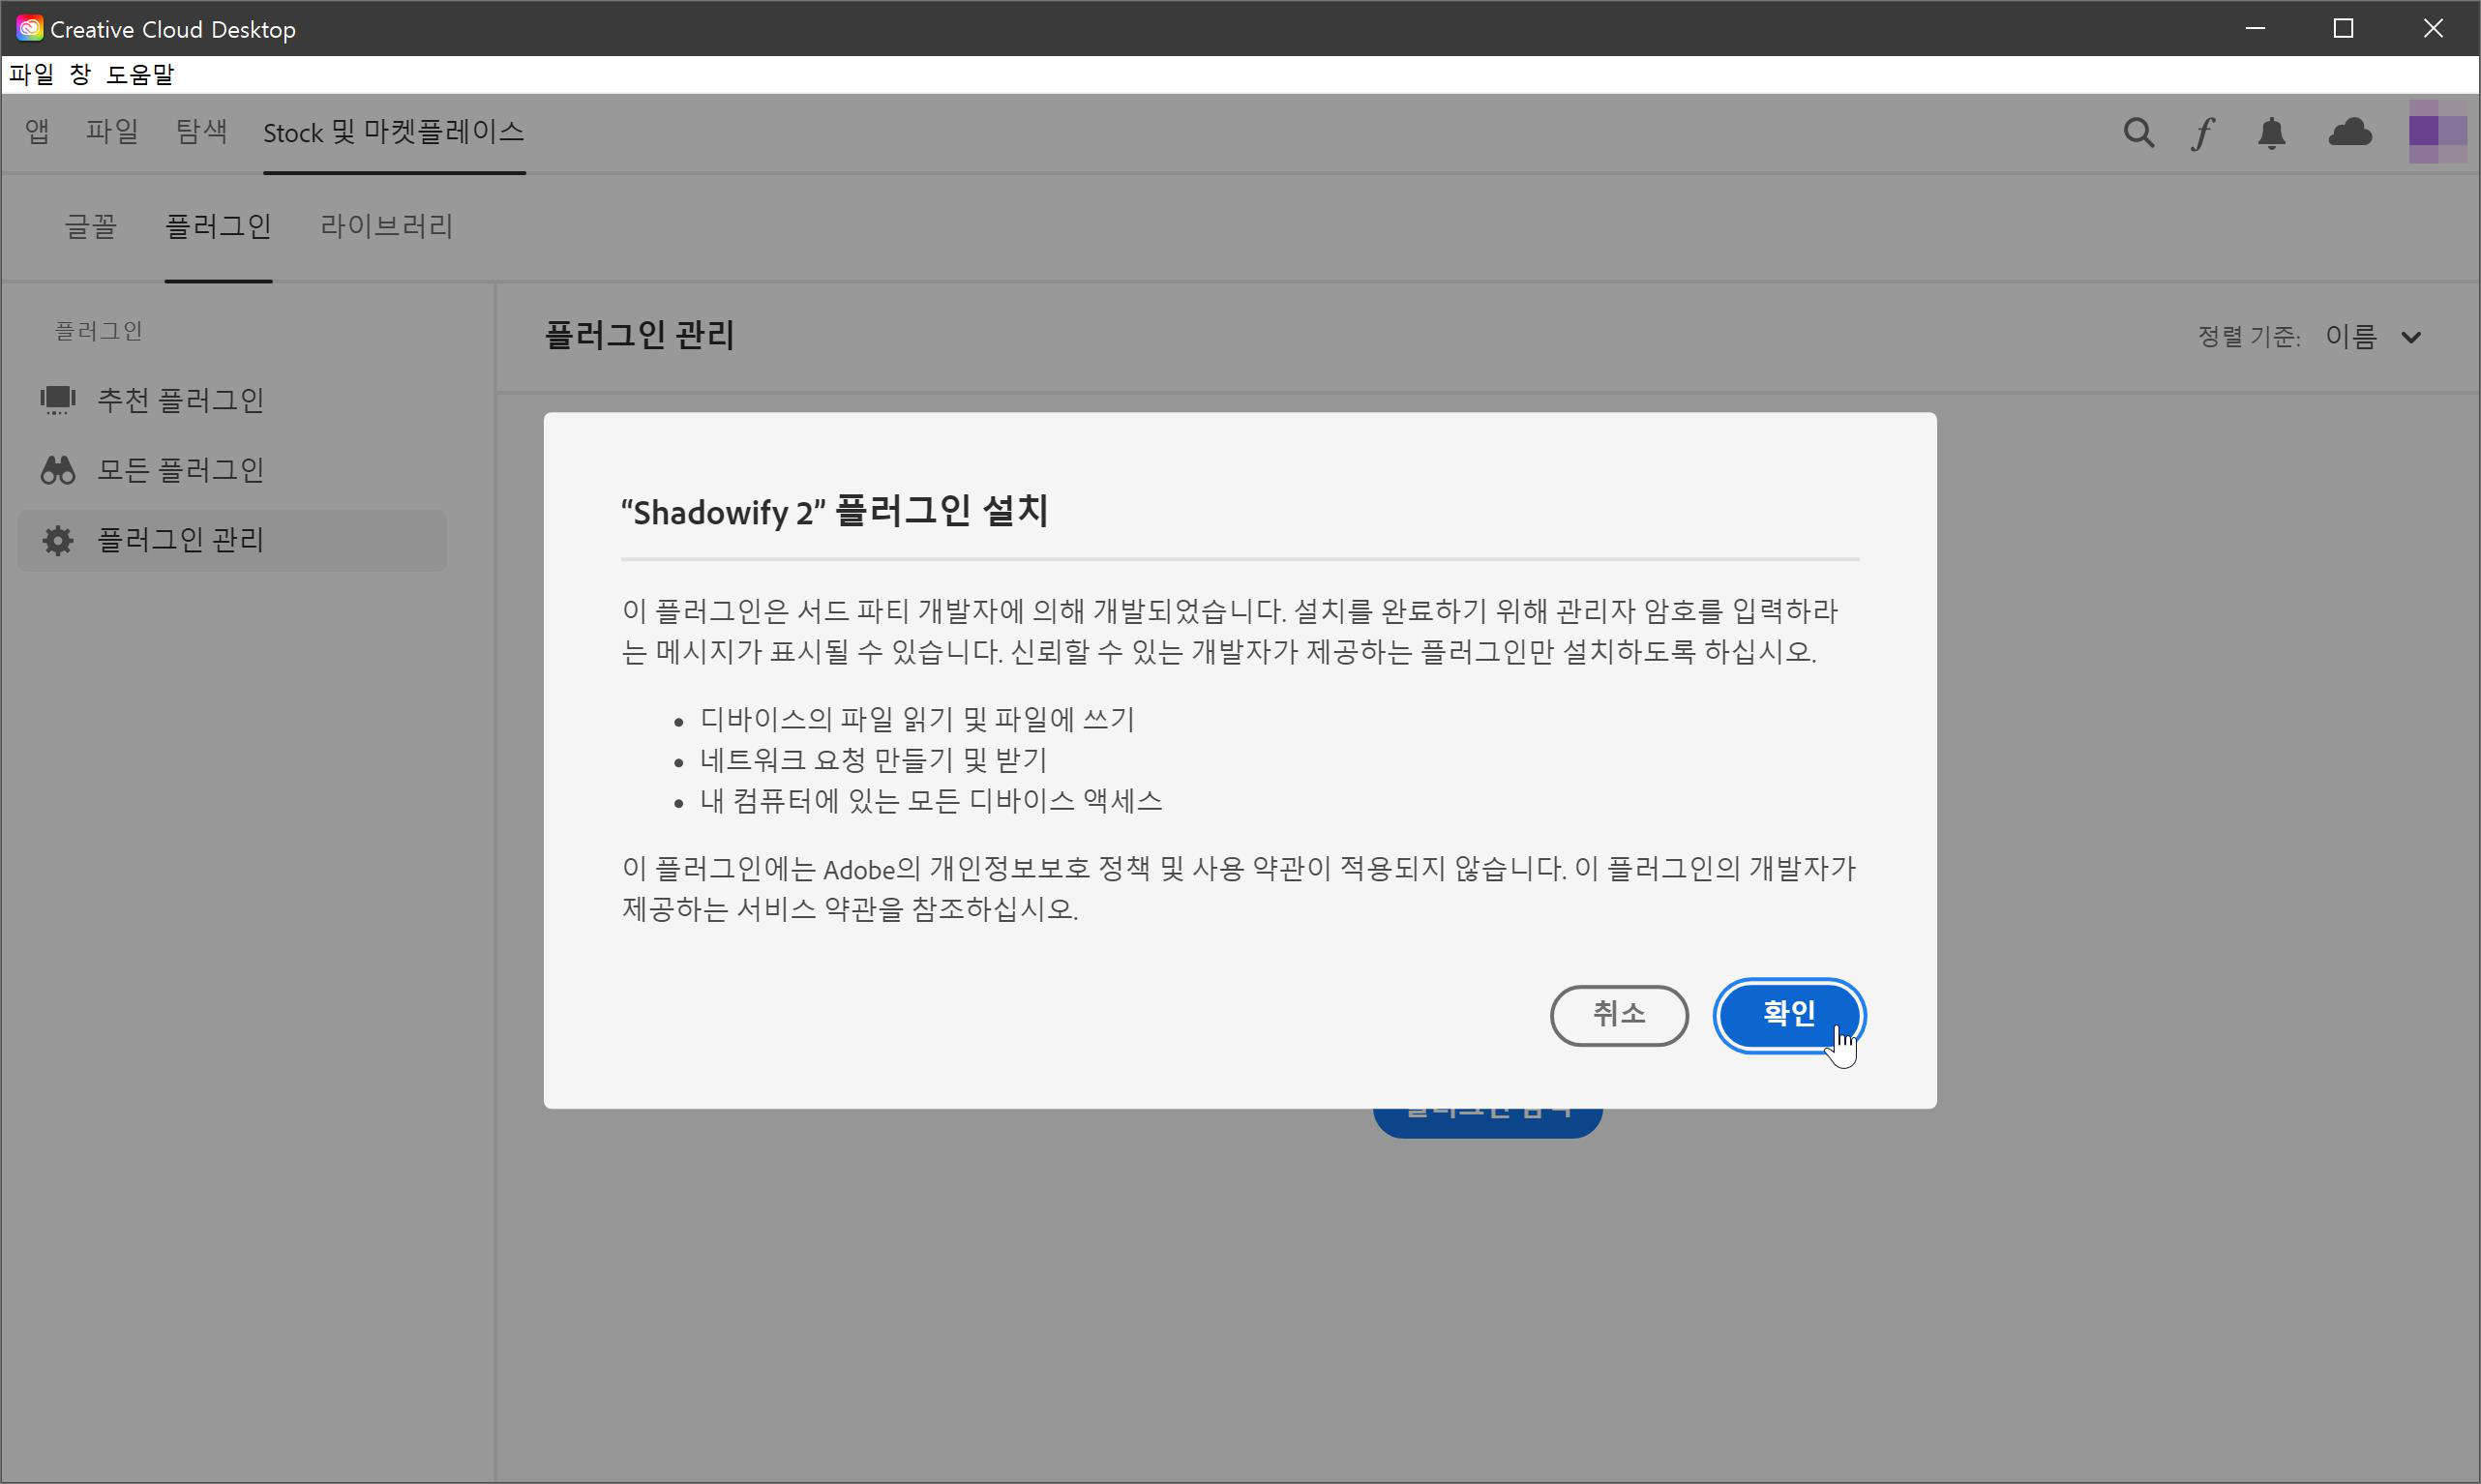Open notifications bell icon
Viewport: 2481px width, 1484px height.
coord(2272,133)
